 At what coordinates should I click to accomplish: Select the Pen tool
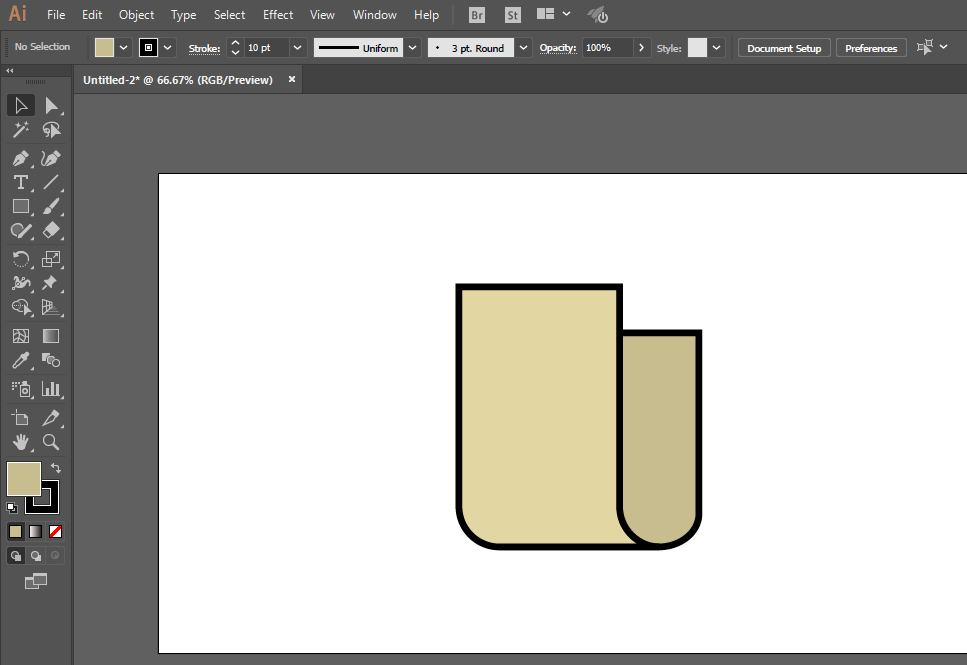[20, 158]
